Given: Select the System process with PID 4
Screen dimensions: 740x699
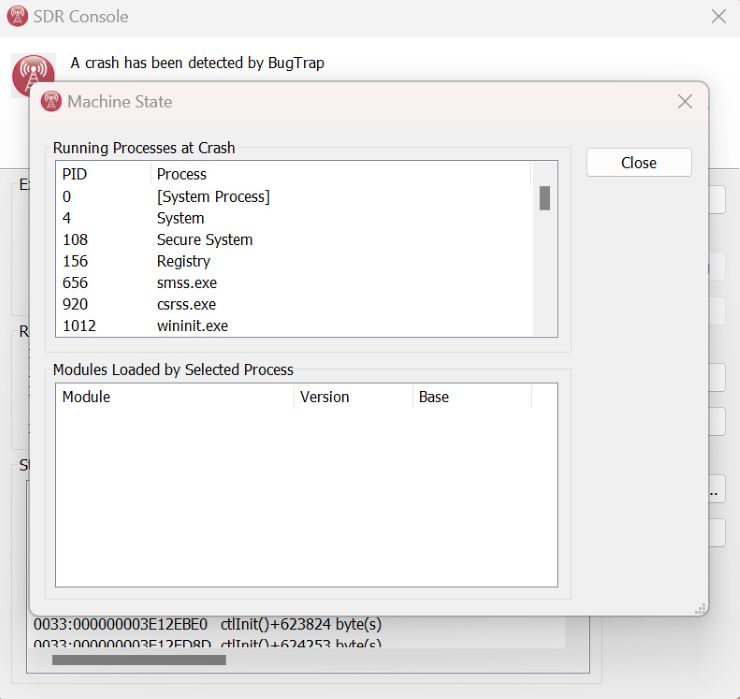Looking at the screenshot, I should coord(295,218).
